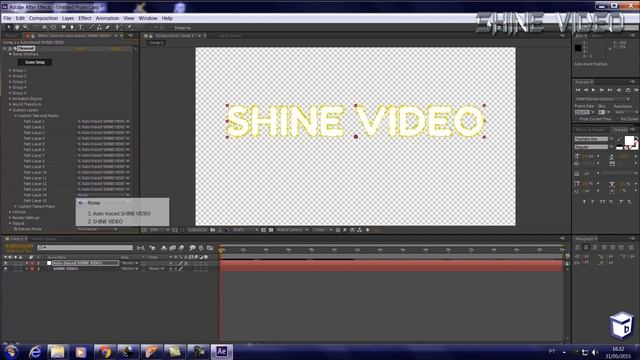
Task: Open Internet Explorer from the taskbar
Action: pyautogui.click(x=35, y=351)
